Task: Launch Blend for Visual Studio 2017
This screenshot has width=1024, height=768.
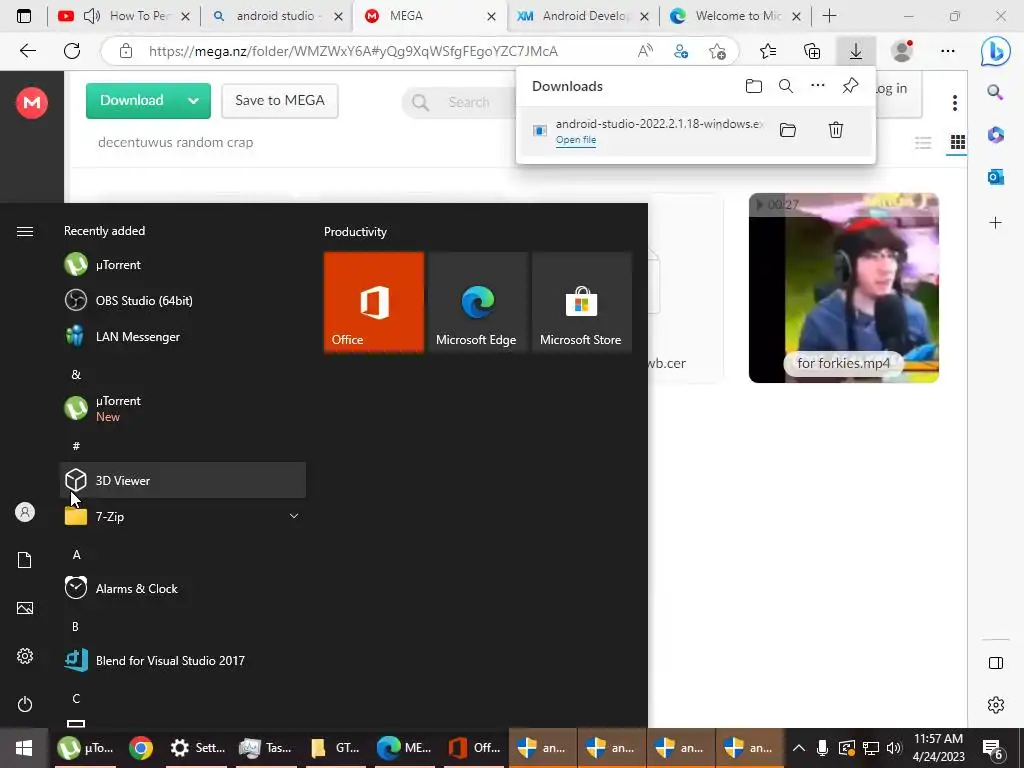Action: [x=184, y=660]
